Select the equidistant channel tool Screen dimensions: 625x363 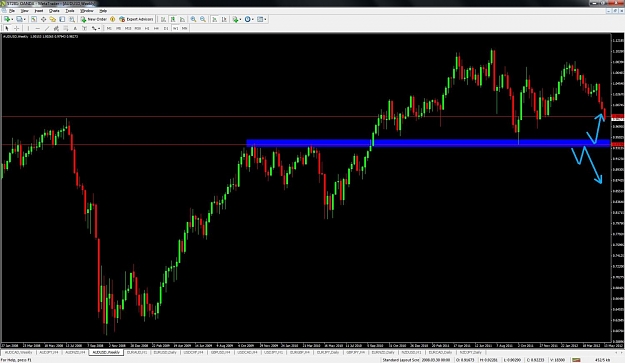tap(56, 28)
